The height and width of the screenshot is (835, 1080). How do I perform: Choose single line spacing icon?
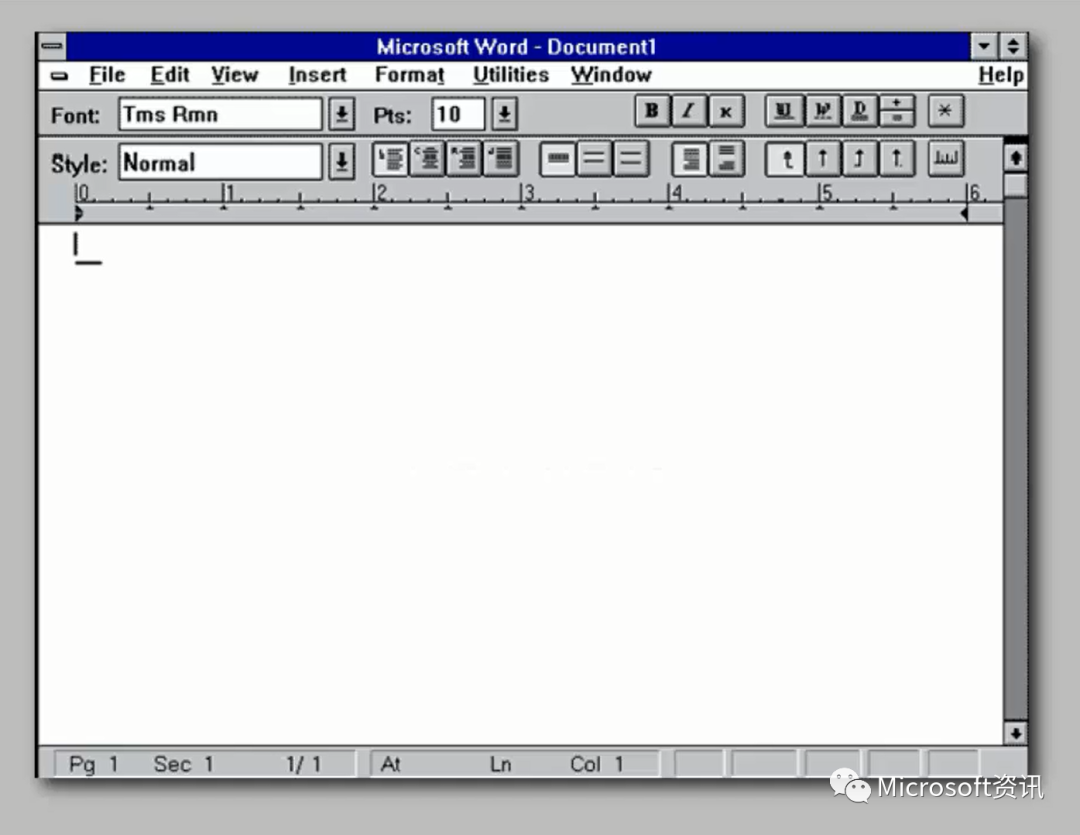pos(558,159)
